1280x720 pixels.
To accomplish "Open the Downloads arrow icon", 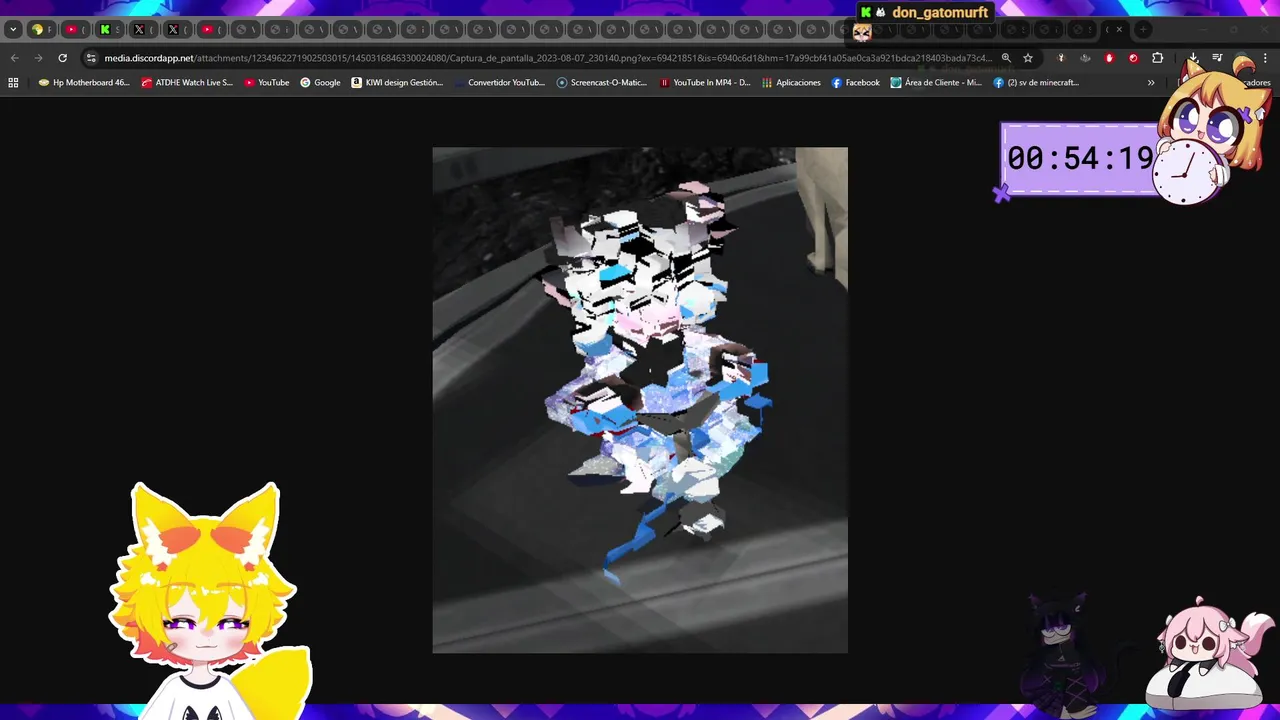I will 1193,58.
